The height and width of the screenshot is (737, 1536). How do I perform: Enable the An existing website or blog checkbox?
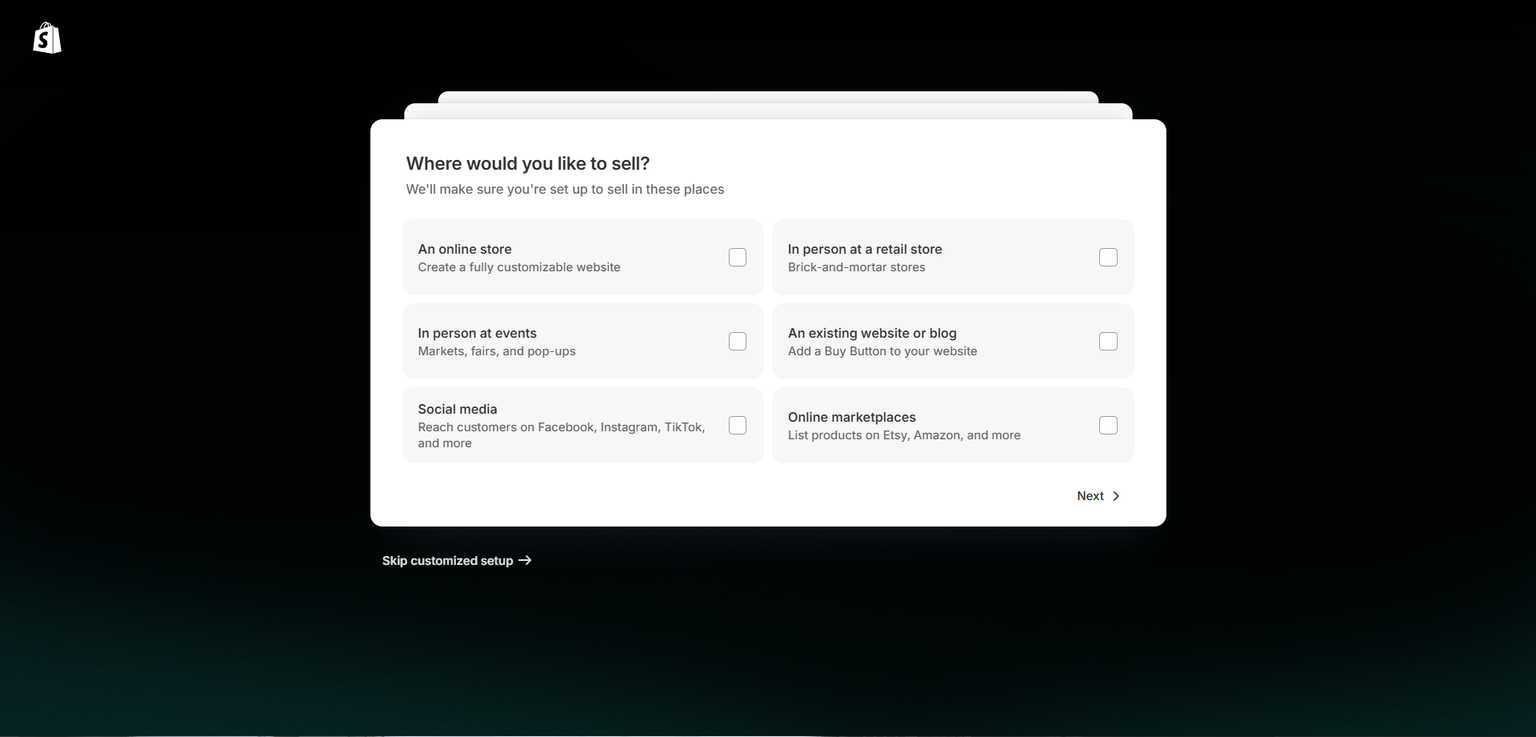point(1108,341)
